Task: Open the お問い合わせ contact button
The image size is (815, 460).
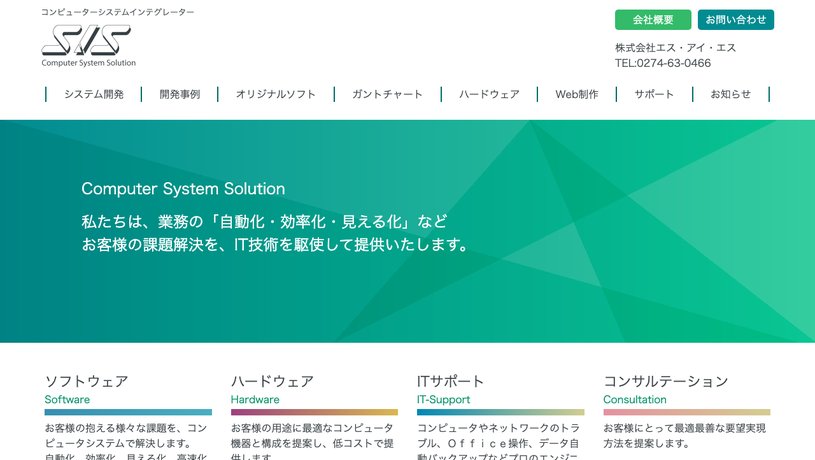Action: pyautogui.click(x=735, y=20)
